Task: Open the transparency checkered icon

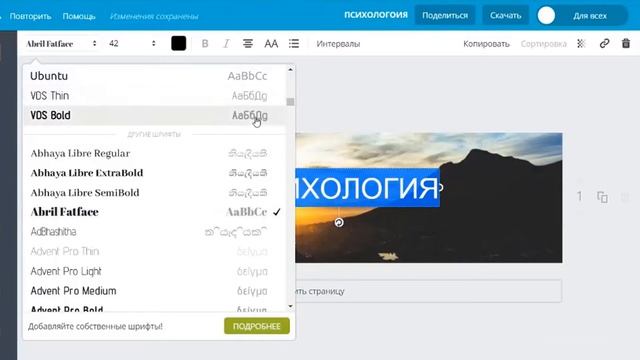Action: click(581, 44)
